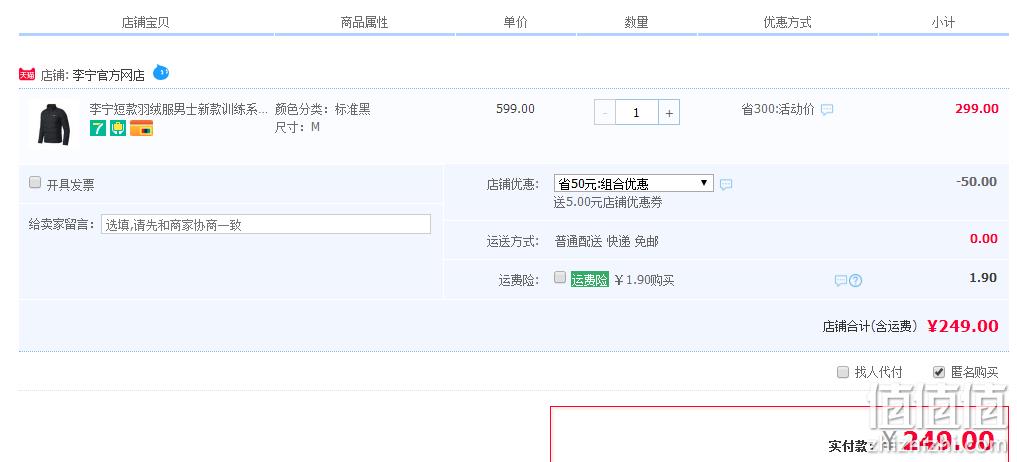Click the 尺寸：M size text
The width and height of the screenshot is (1017, 462).
pos(297,127)
